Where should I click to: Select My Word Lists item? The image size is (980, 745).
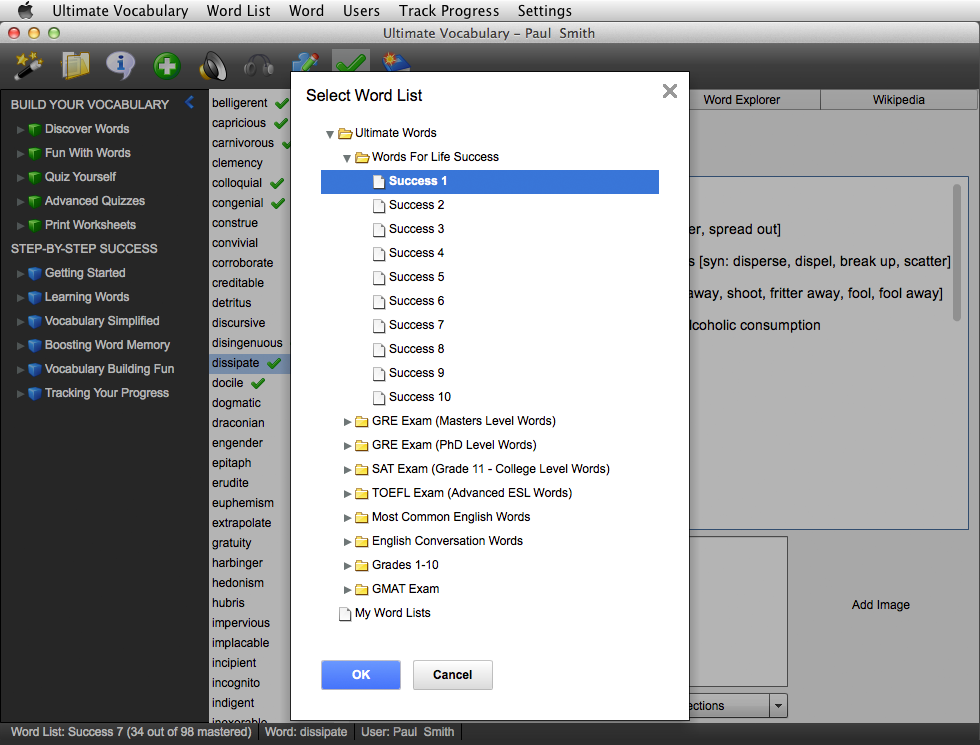392,613
